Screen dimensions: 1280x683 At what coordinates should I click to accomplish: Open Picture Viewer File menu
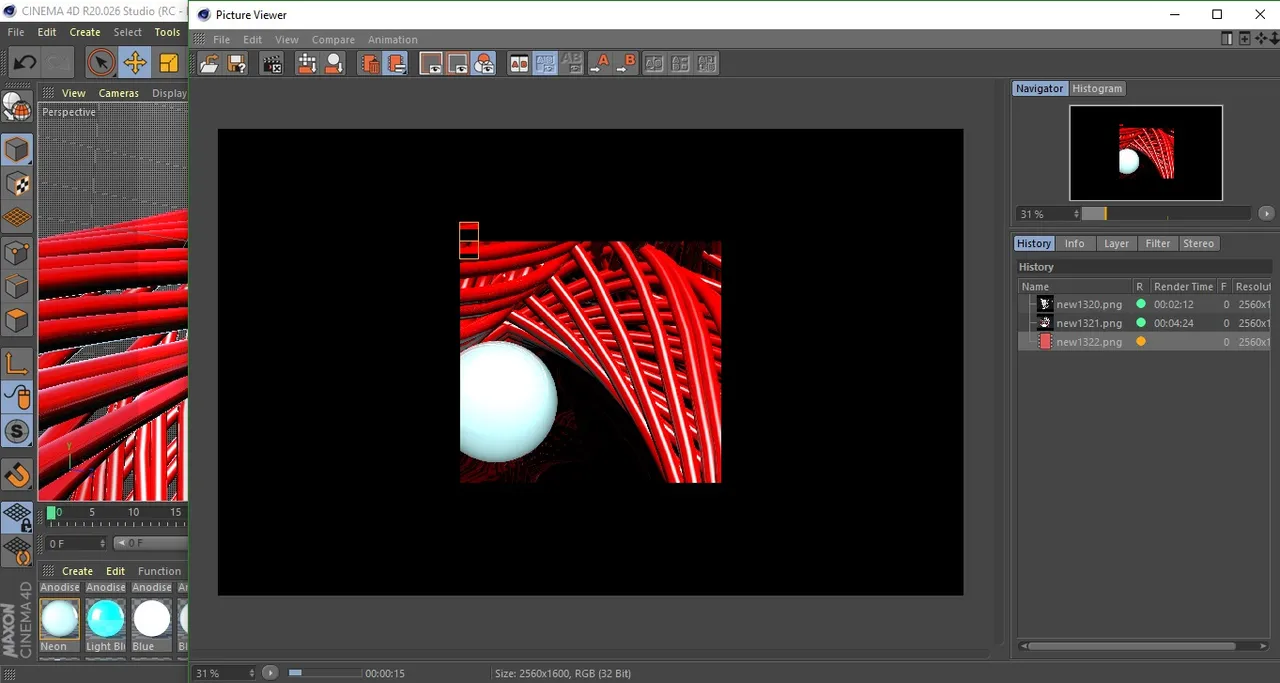click(221, 40)
